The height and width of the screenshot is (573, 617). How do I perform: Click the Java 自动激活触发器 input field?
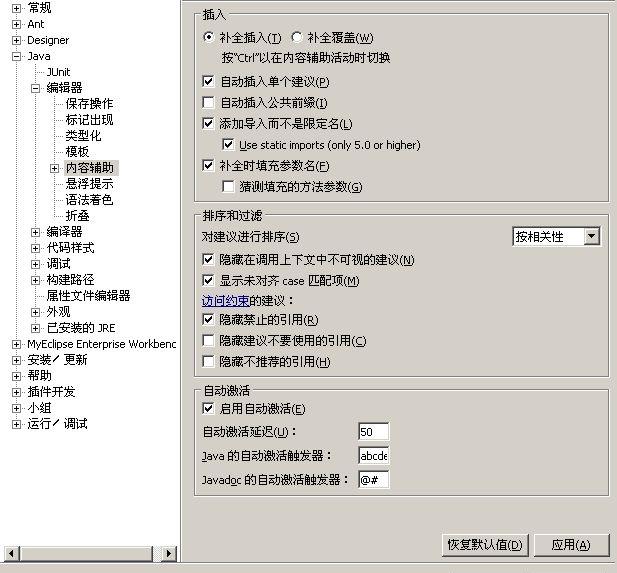(x=373, y=456)
